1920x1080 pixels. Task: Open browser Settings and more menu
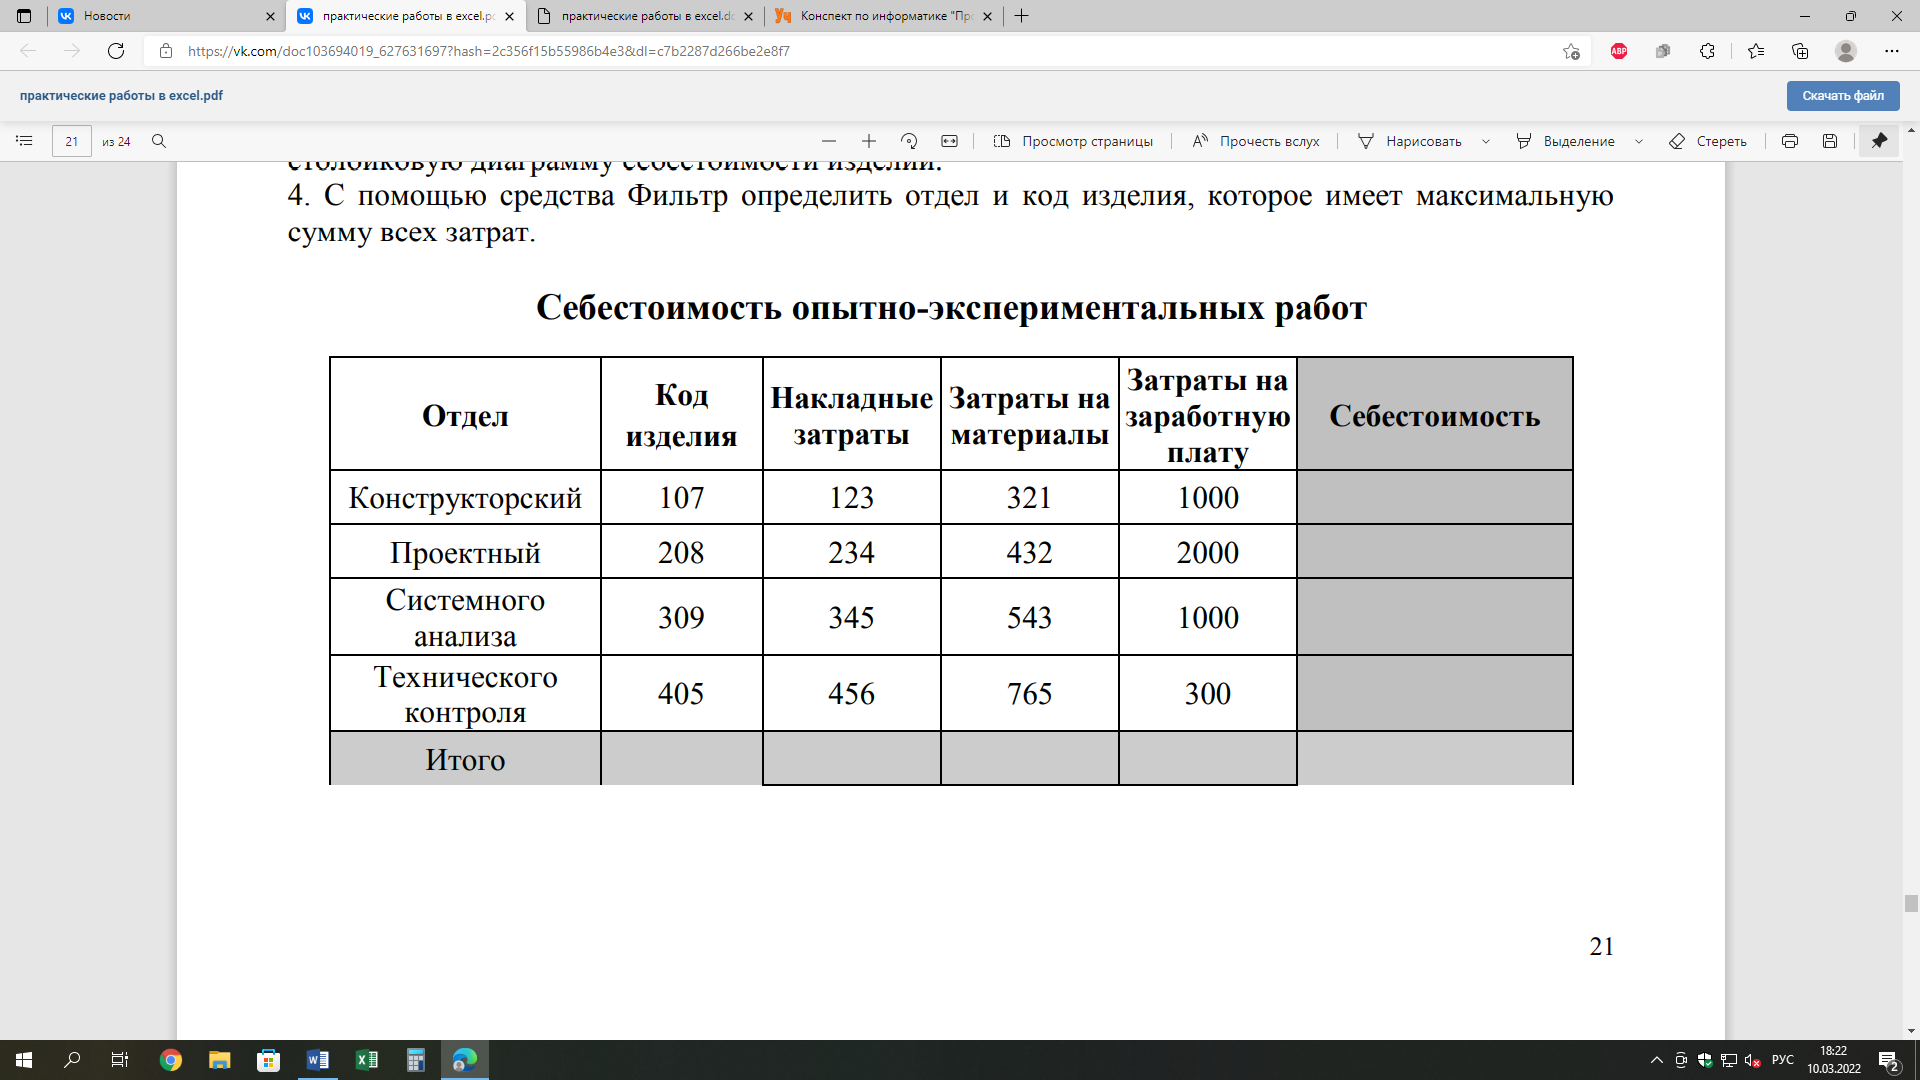1891,51
